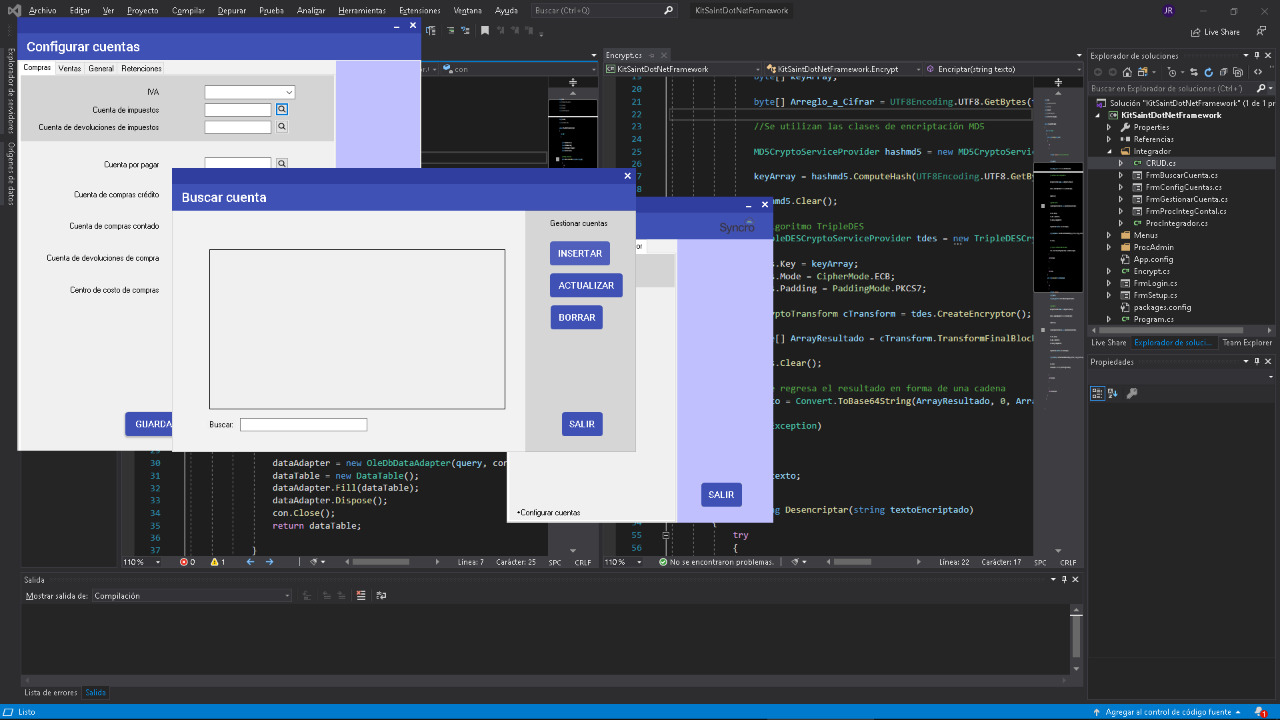Open the View Code icon in Solution Explorer

pos(1258,71)
